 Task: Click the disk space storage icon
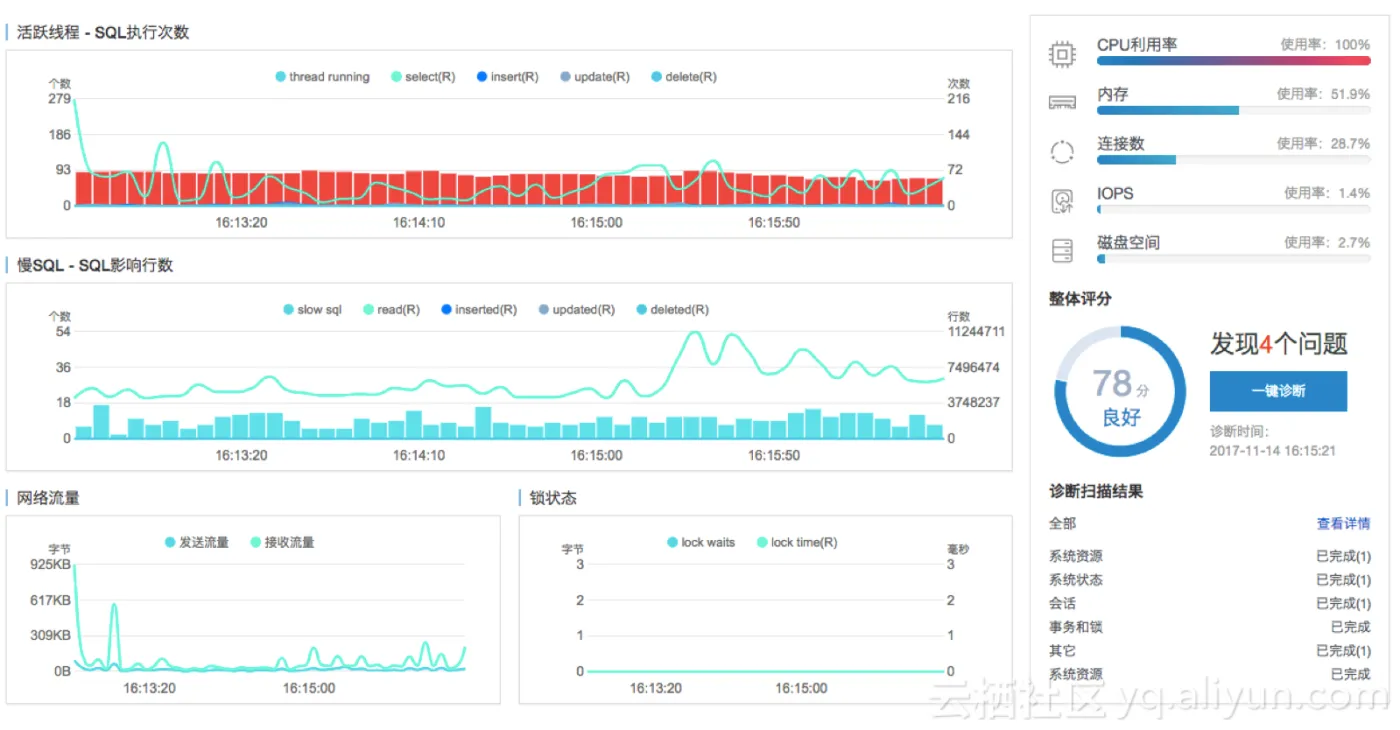pos(1062,250)
